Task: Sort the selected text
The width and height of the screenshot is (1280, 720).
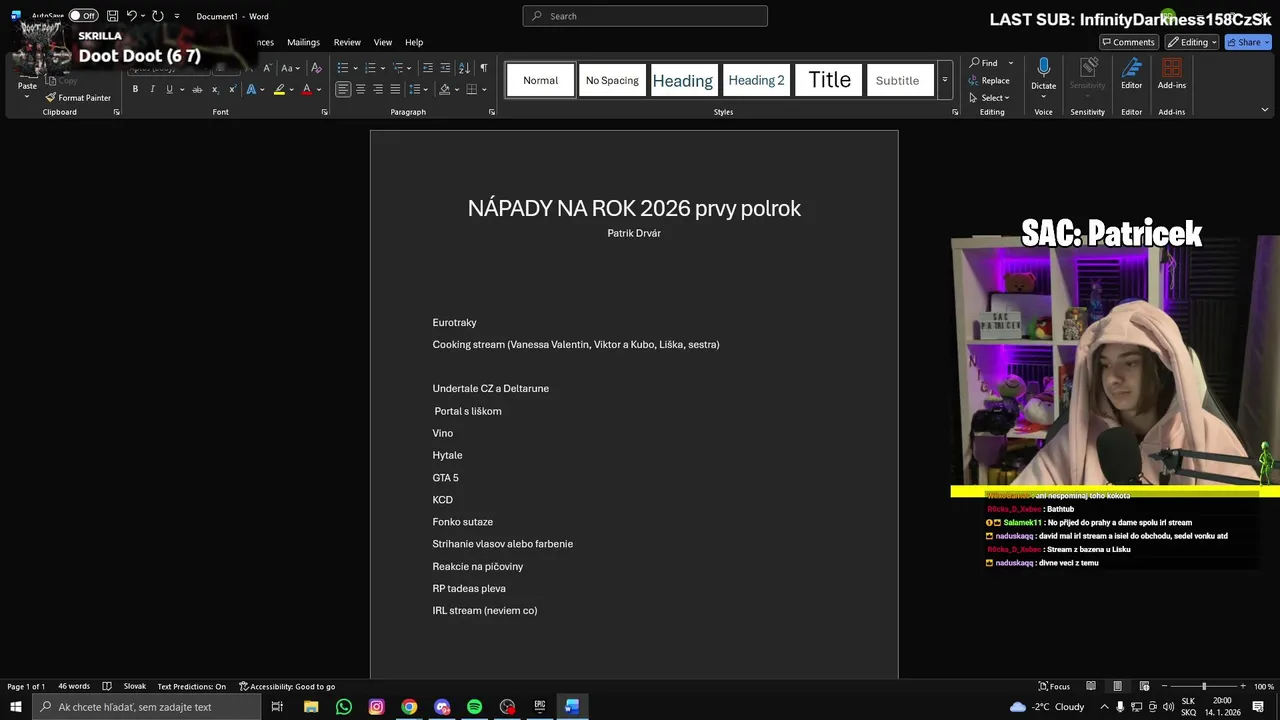Action: (464, 68)
